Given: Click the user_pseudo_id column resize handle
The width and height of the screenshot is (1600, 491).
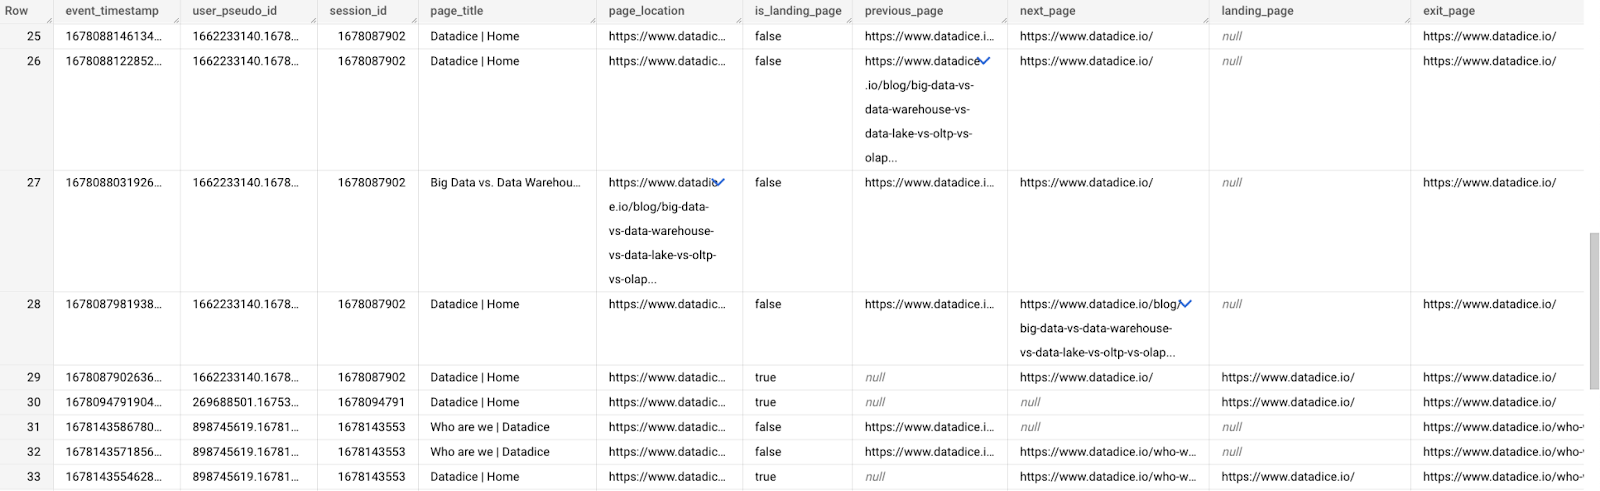Looking at the screenshot, I should pos(313,20).
